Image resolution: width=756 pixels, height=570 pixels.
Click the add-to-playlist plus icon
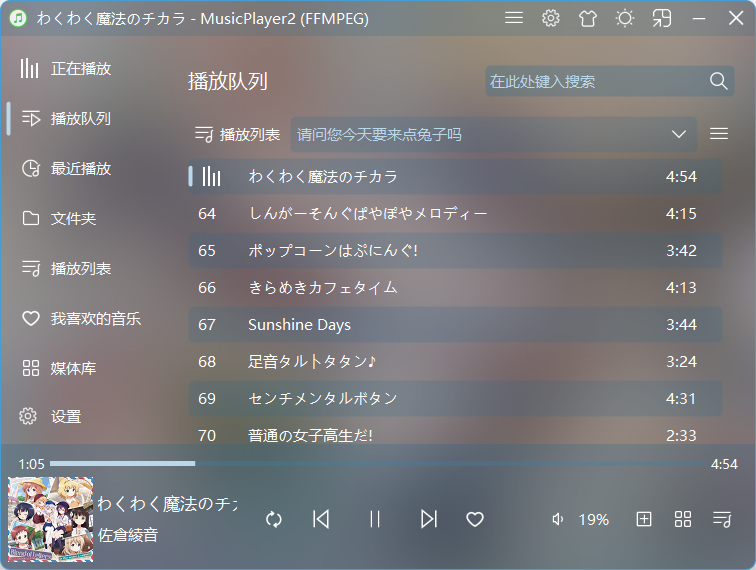point(644,519)
